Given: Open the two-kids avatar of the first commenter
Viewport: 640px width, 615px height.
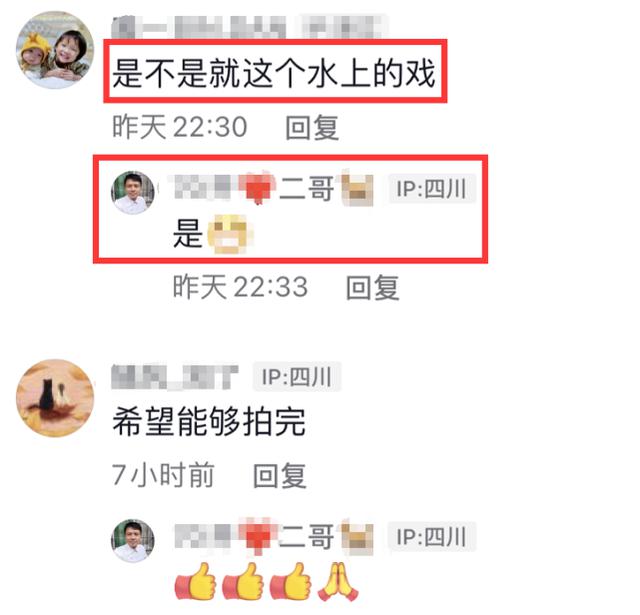Looking at the screenshot, I should pos(55,50).
